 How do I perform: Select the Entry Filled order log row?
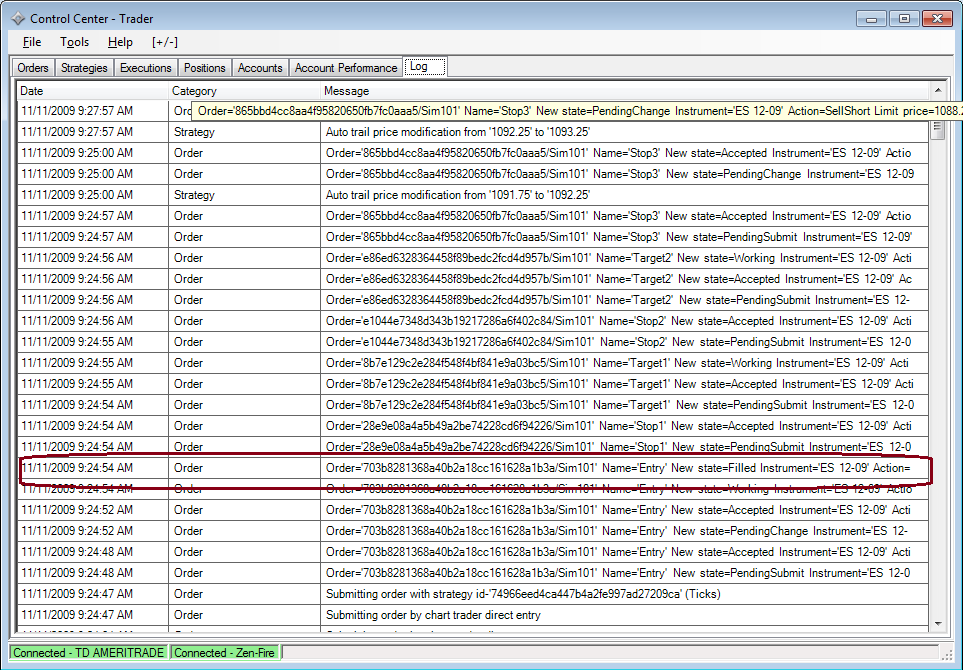(473, 468)
